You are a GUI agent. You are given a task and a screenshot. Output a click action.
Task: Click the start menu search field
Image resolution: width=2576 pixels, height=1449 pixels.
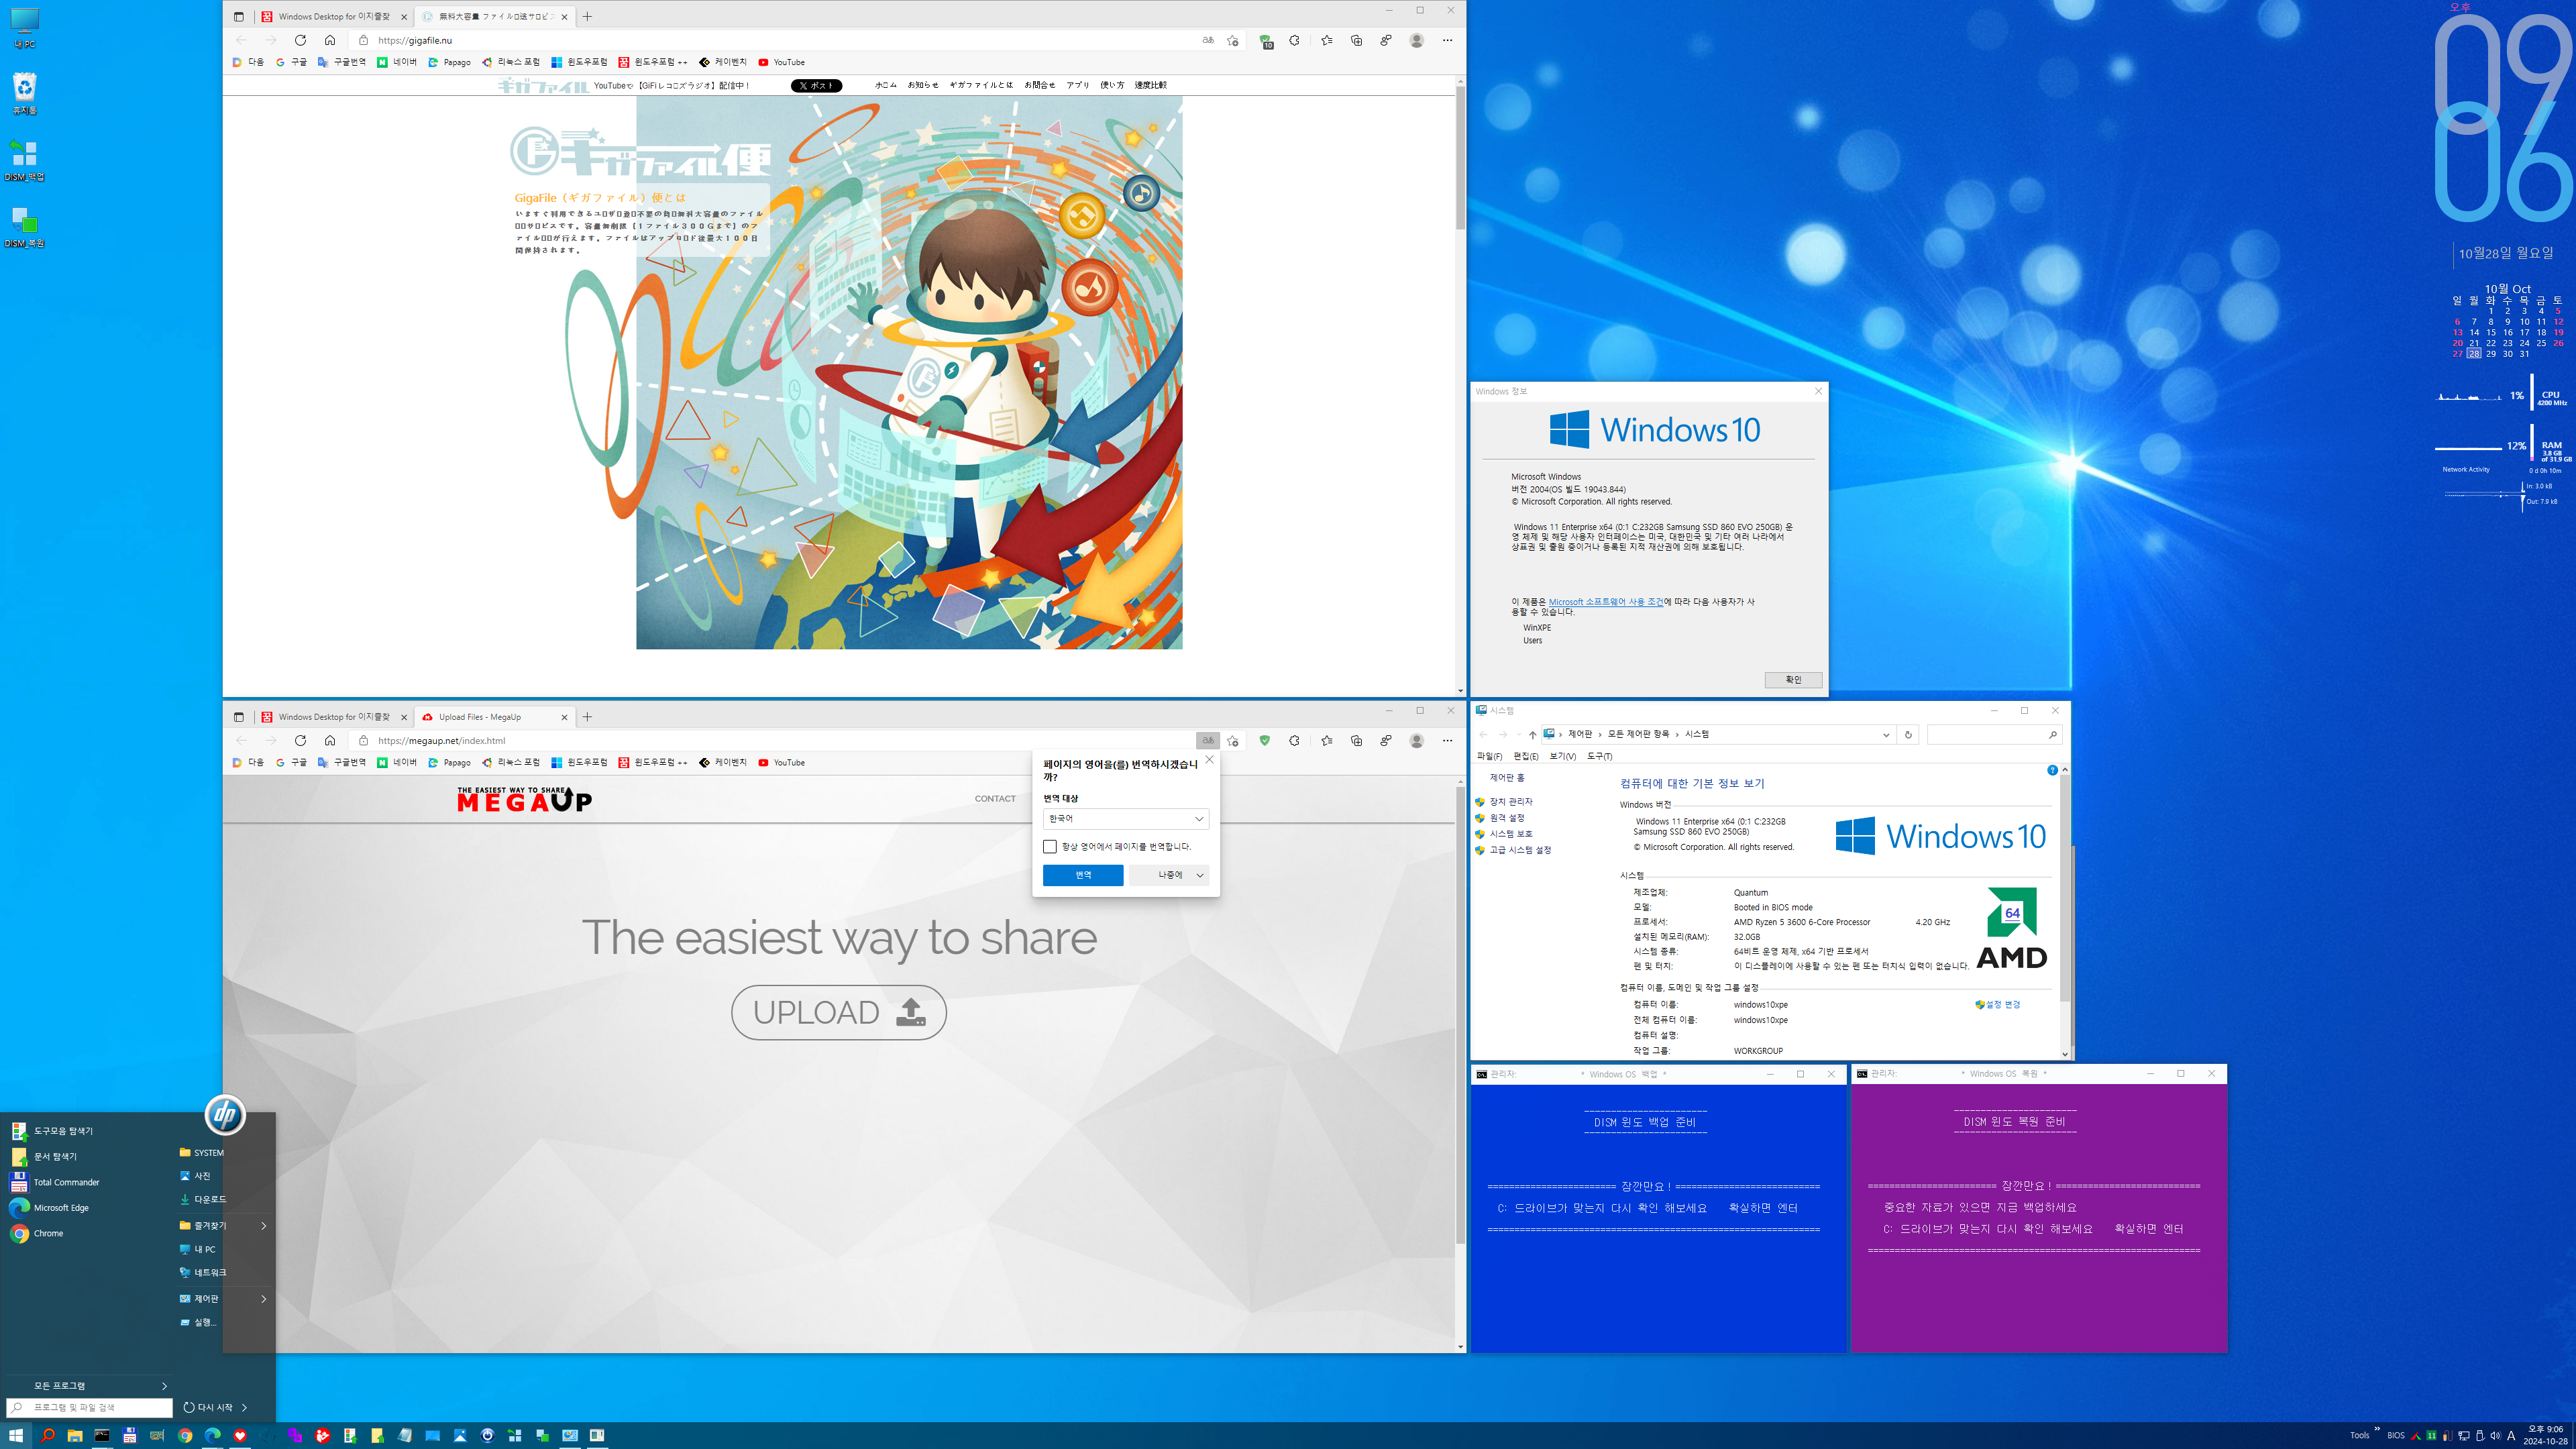(x=90, y=1407)
